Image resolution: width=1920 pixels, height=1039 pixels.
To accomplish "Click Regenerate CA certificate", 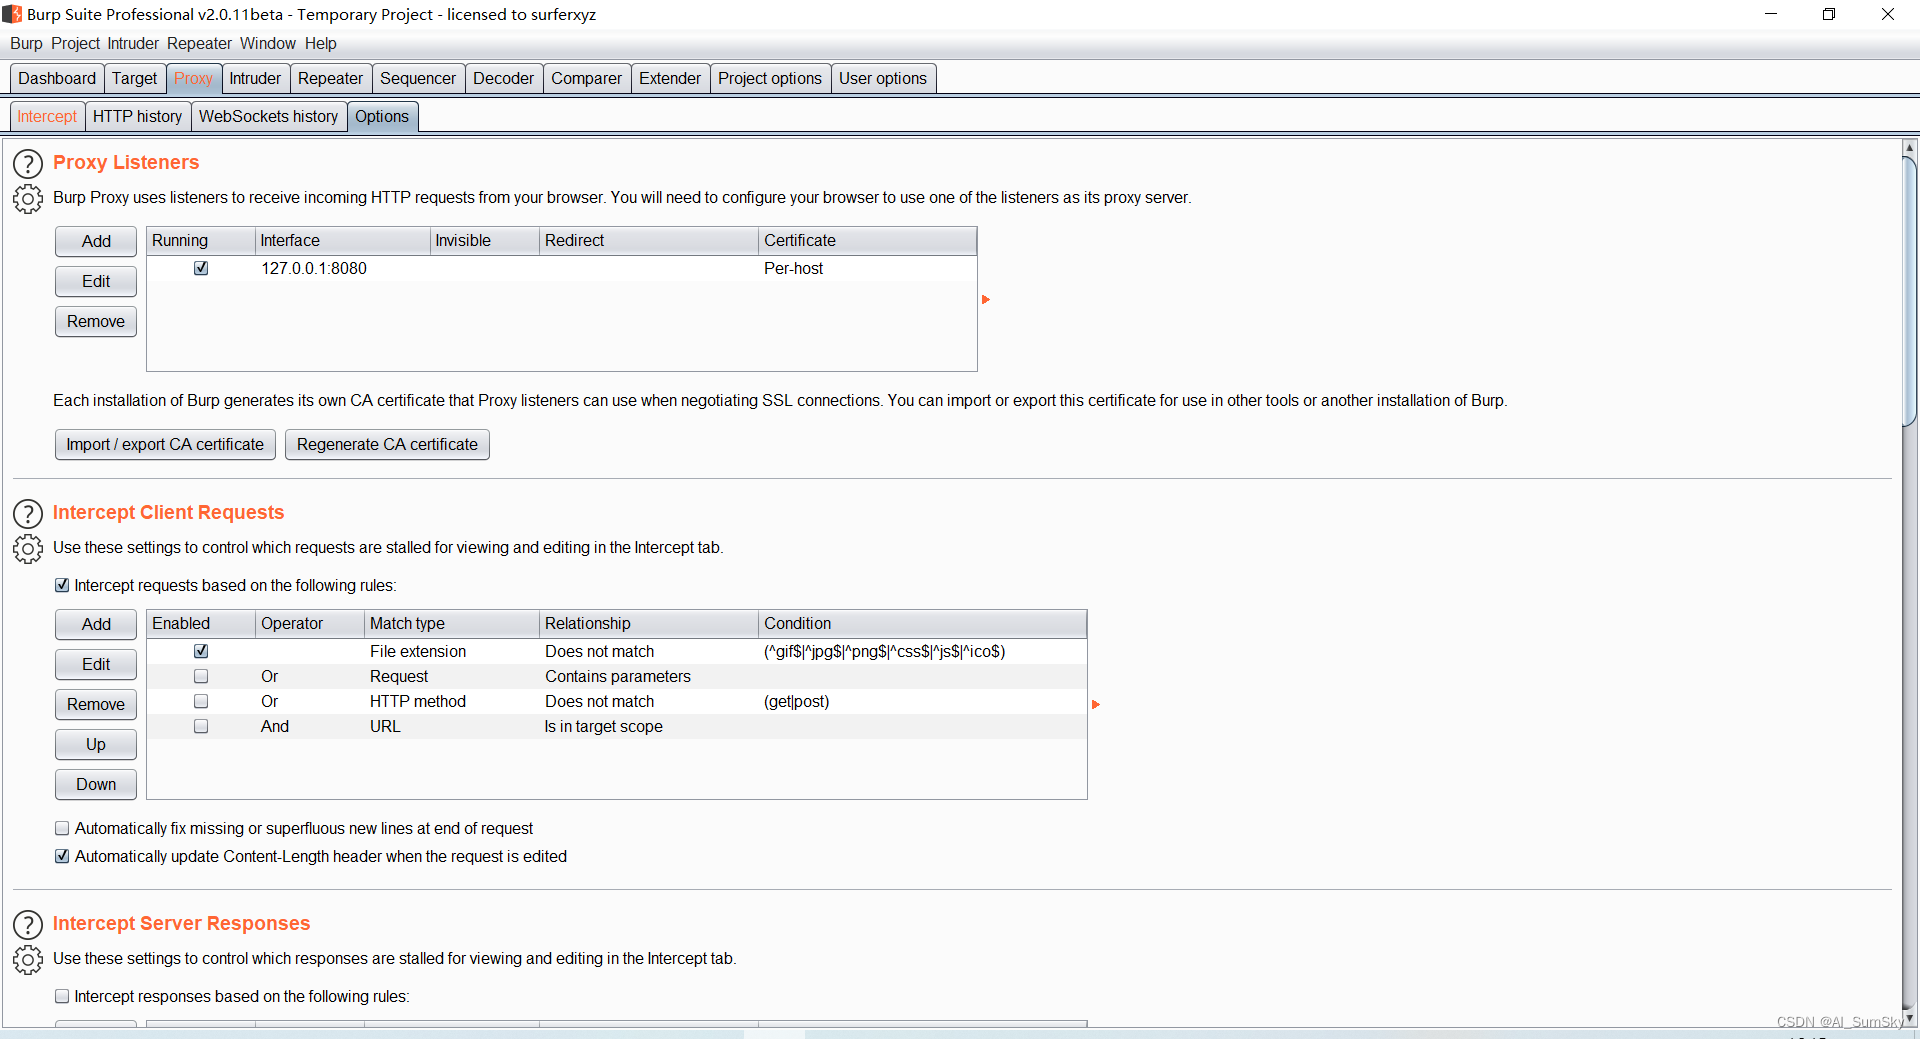I will tap(387, 444).
